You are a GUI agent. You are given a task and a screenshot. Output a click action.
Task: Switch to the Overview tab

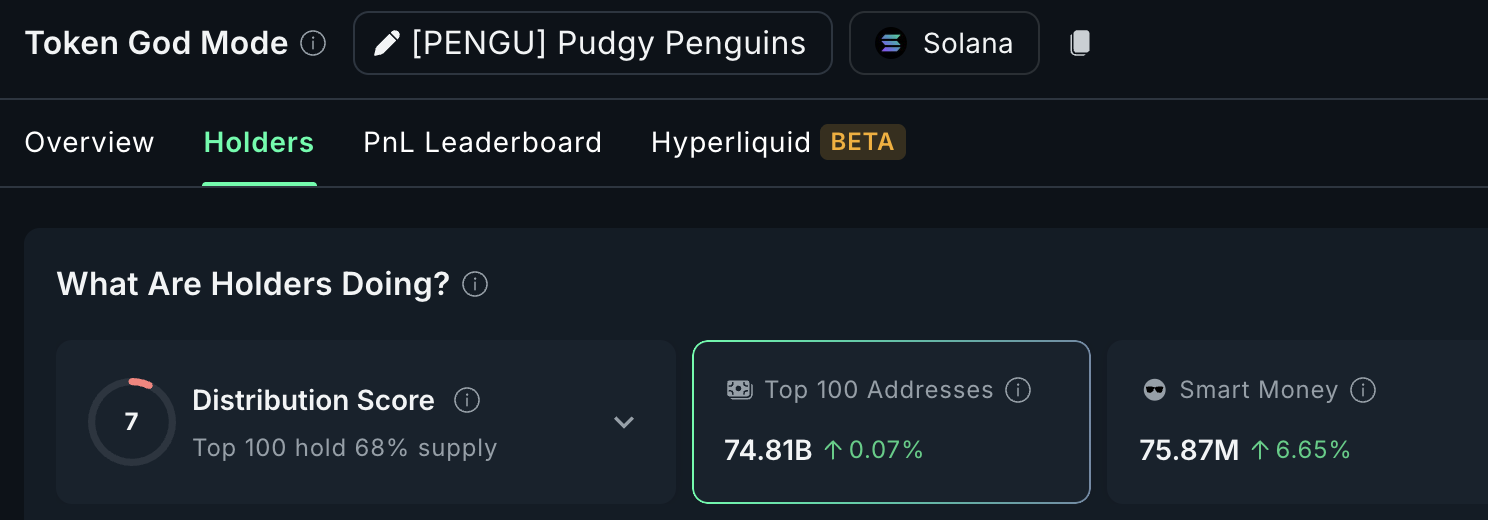tap(89, 143)
